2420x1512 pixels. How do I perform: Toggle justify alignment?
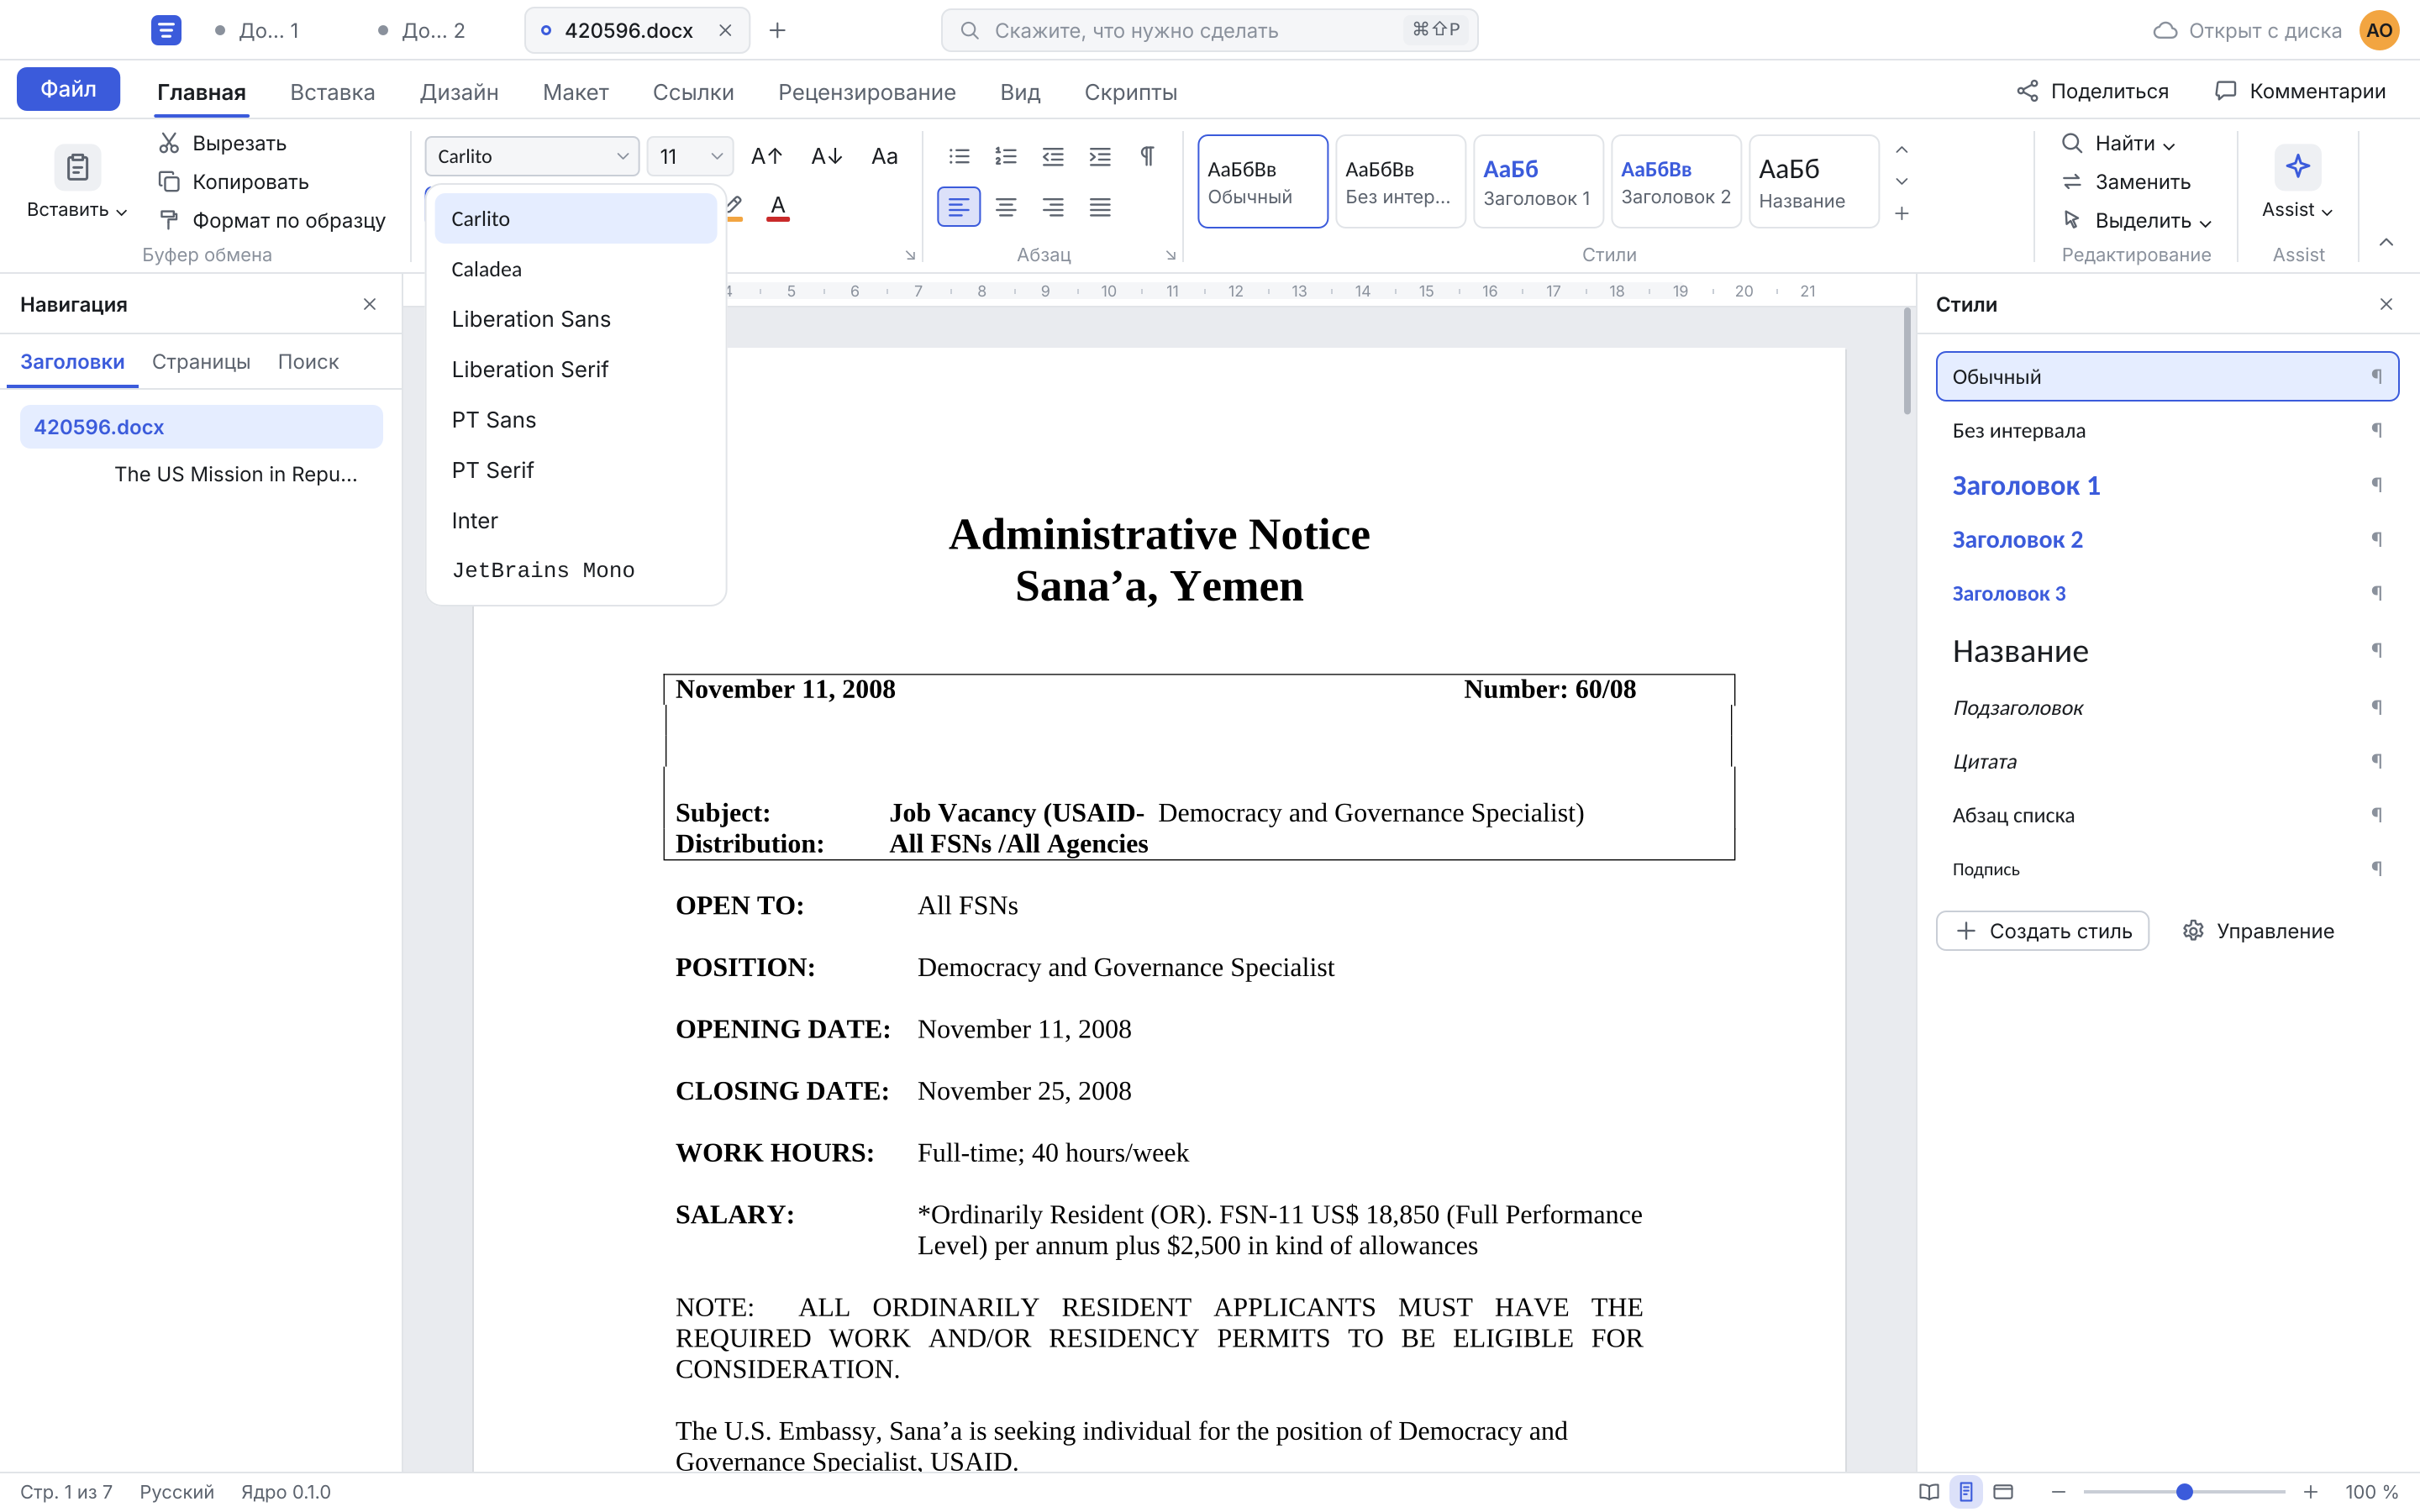[1100, 207]
